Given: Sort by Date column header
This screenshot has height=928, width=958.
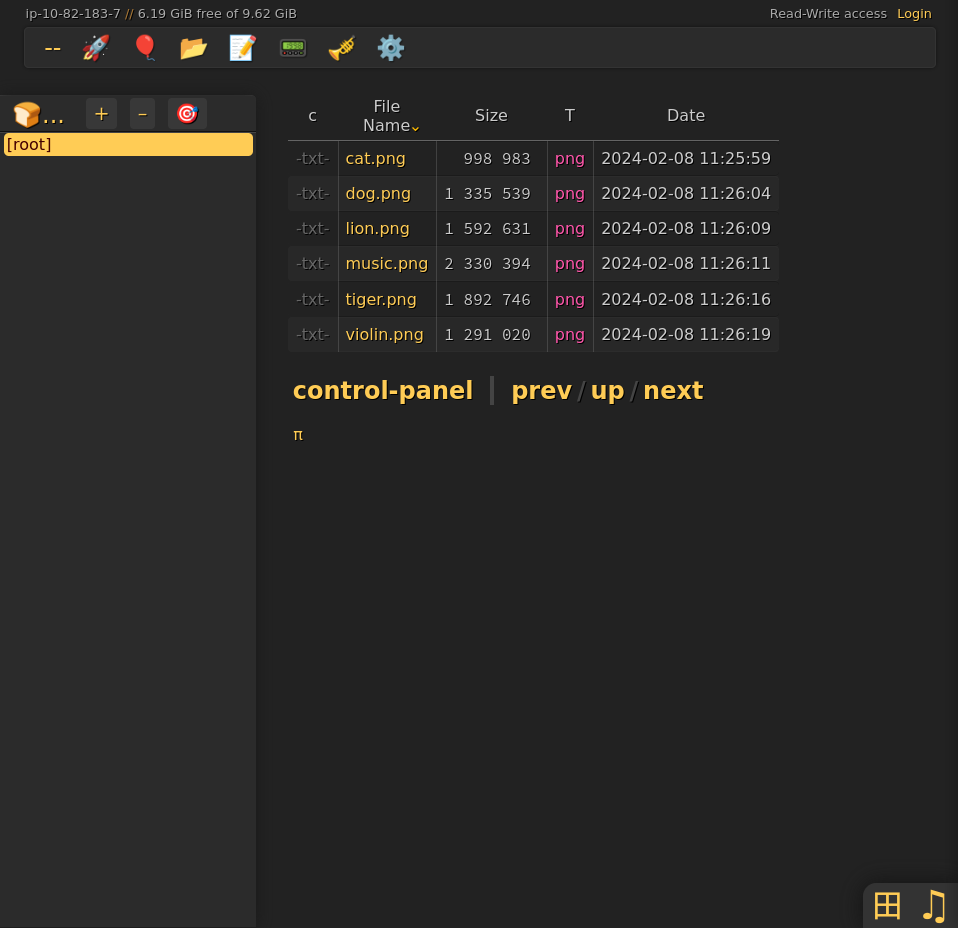Looking at the screenshot, I should click(x=686, y=115).
